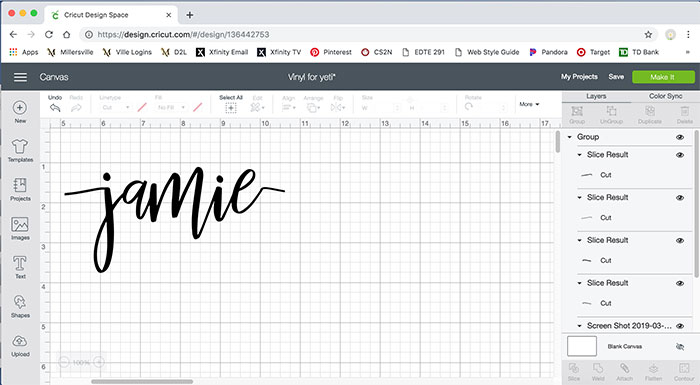Viewport: 700px width, 385px height.
Task: Collapse the first Slice Result
Action: 579,155
